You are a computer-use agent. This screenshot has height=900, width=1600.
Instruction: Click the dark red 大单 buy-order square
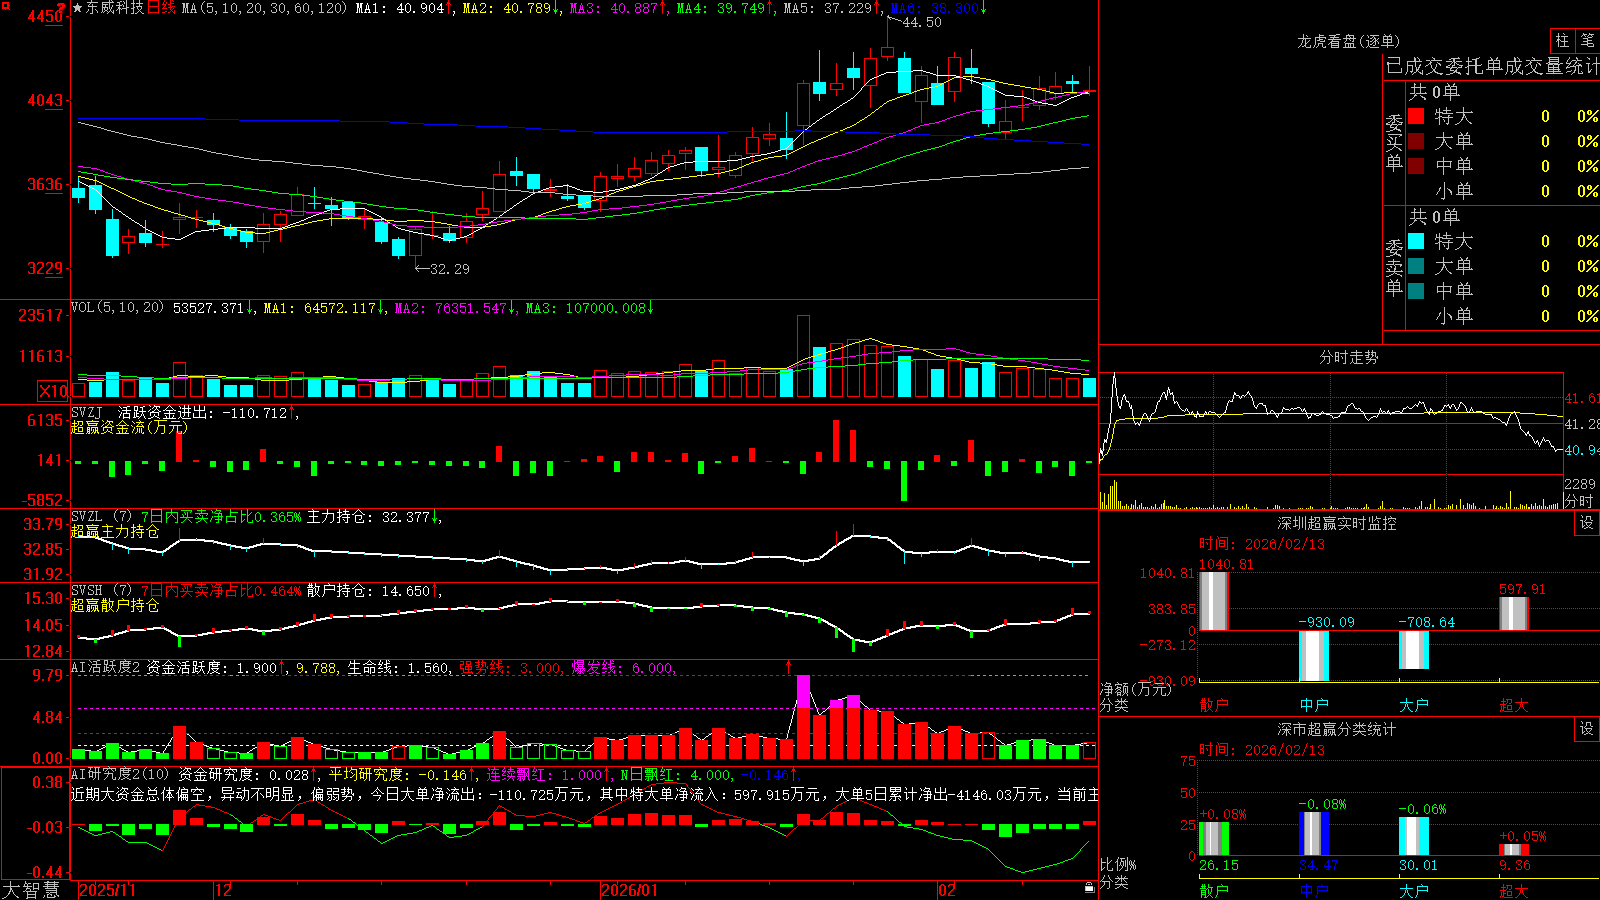pos(1416,141)
